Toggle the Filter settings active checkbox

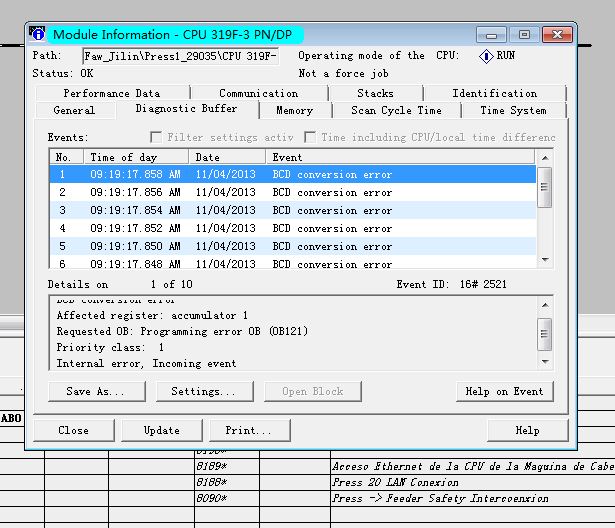(156, 137)
